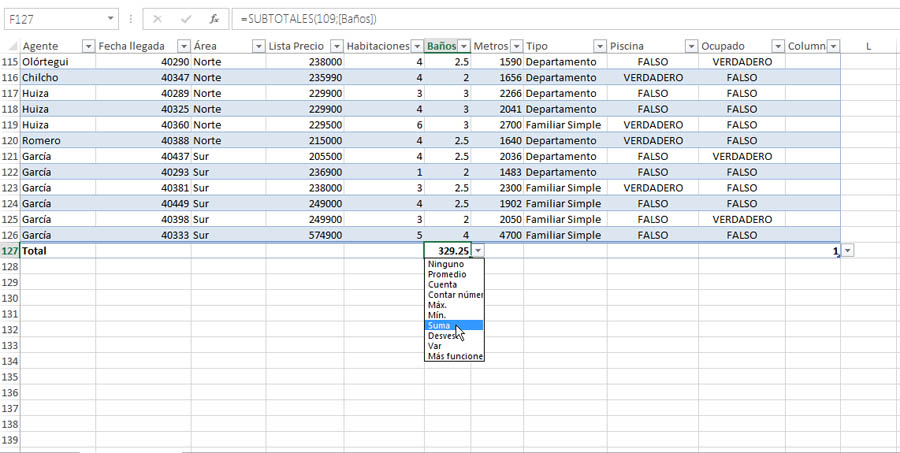
Task: Choose Máx. in the totals dropdown list
Action: tap(439, 304)
